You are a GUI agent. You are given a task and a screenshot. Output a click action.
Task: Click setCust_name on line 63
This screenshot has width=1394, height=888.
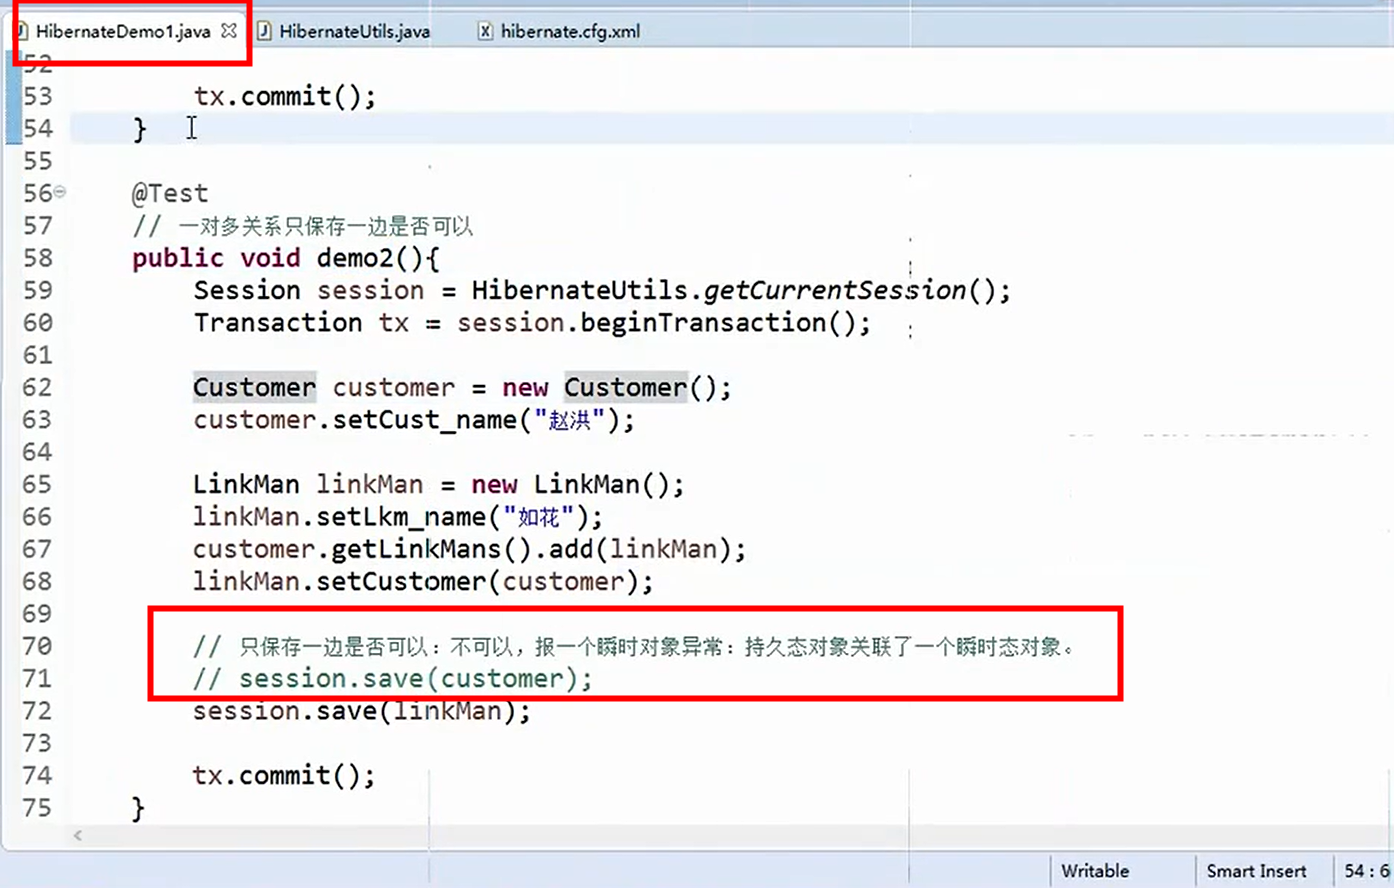pos(425,420)
